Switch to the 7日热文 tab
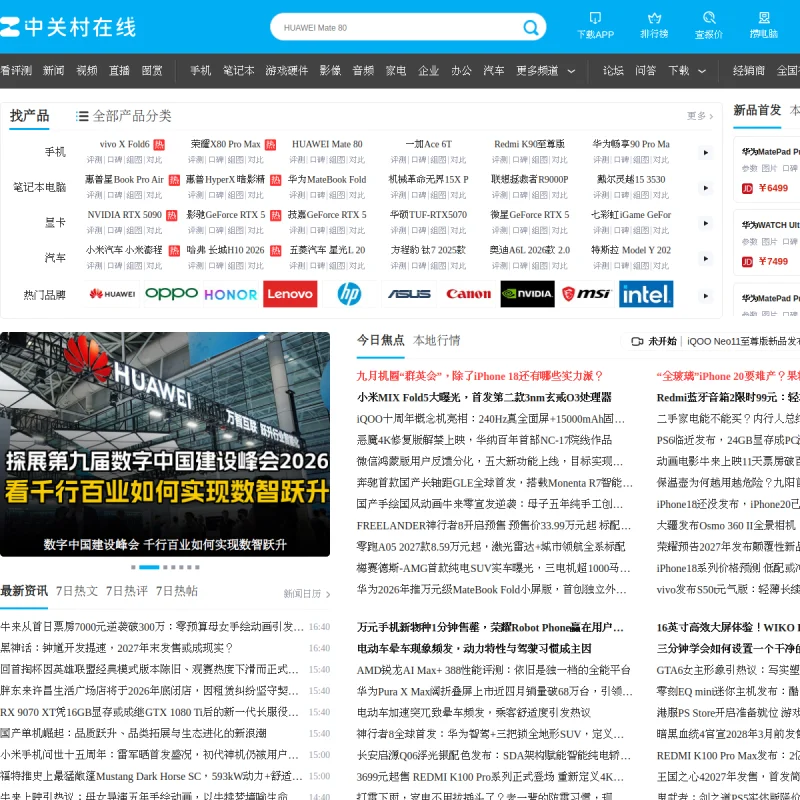800x800 pixels. coord(77,591)
